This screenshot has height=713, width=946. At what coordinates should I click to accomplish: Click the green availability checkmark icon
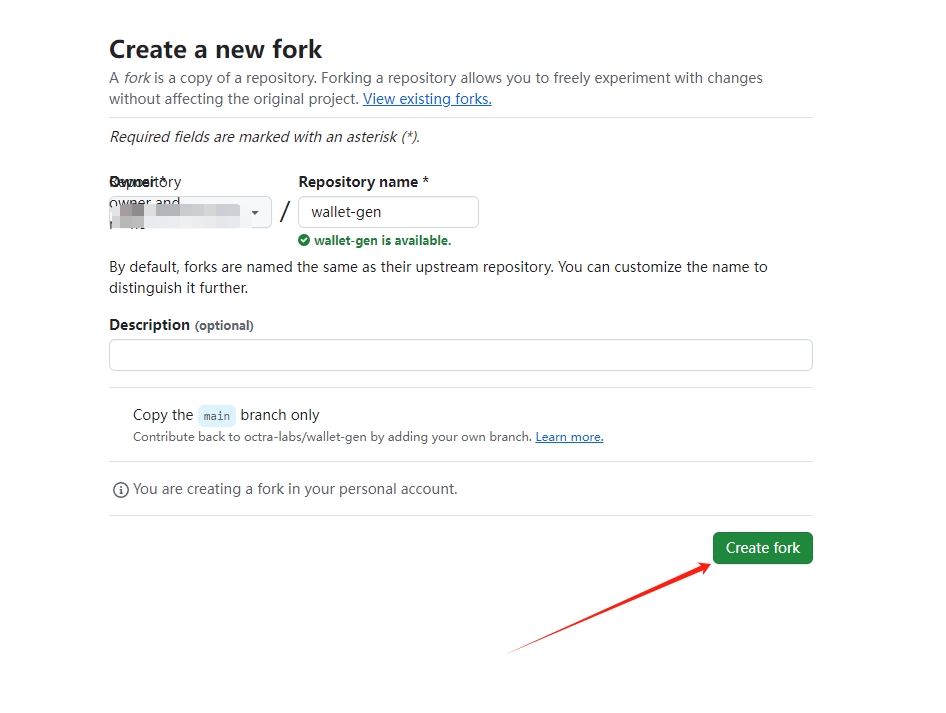[304, 240]
